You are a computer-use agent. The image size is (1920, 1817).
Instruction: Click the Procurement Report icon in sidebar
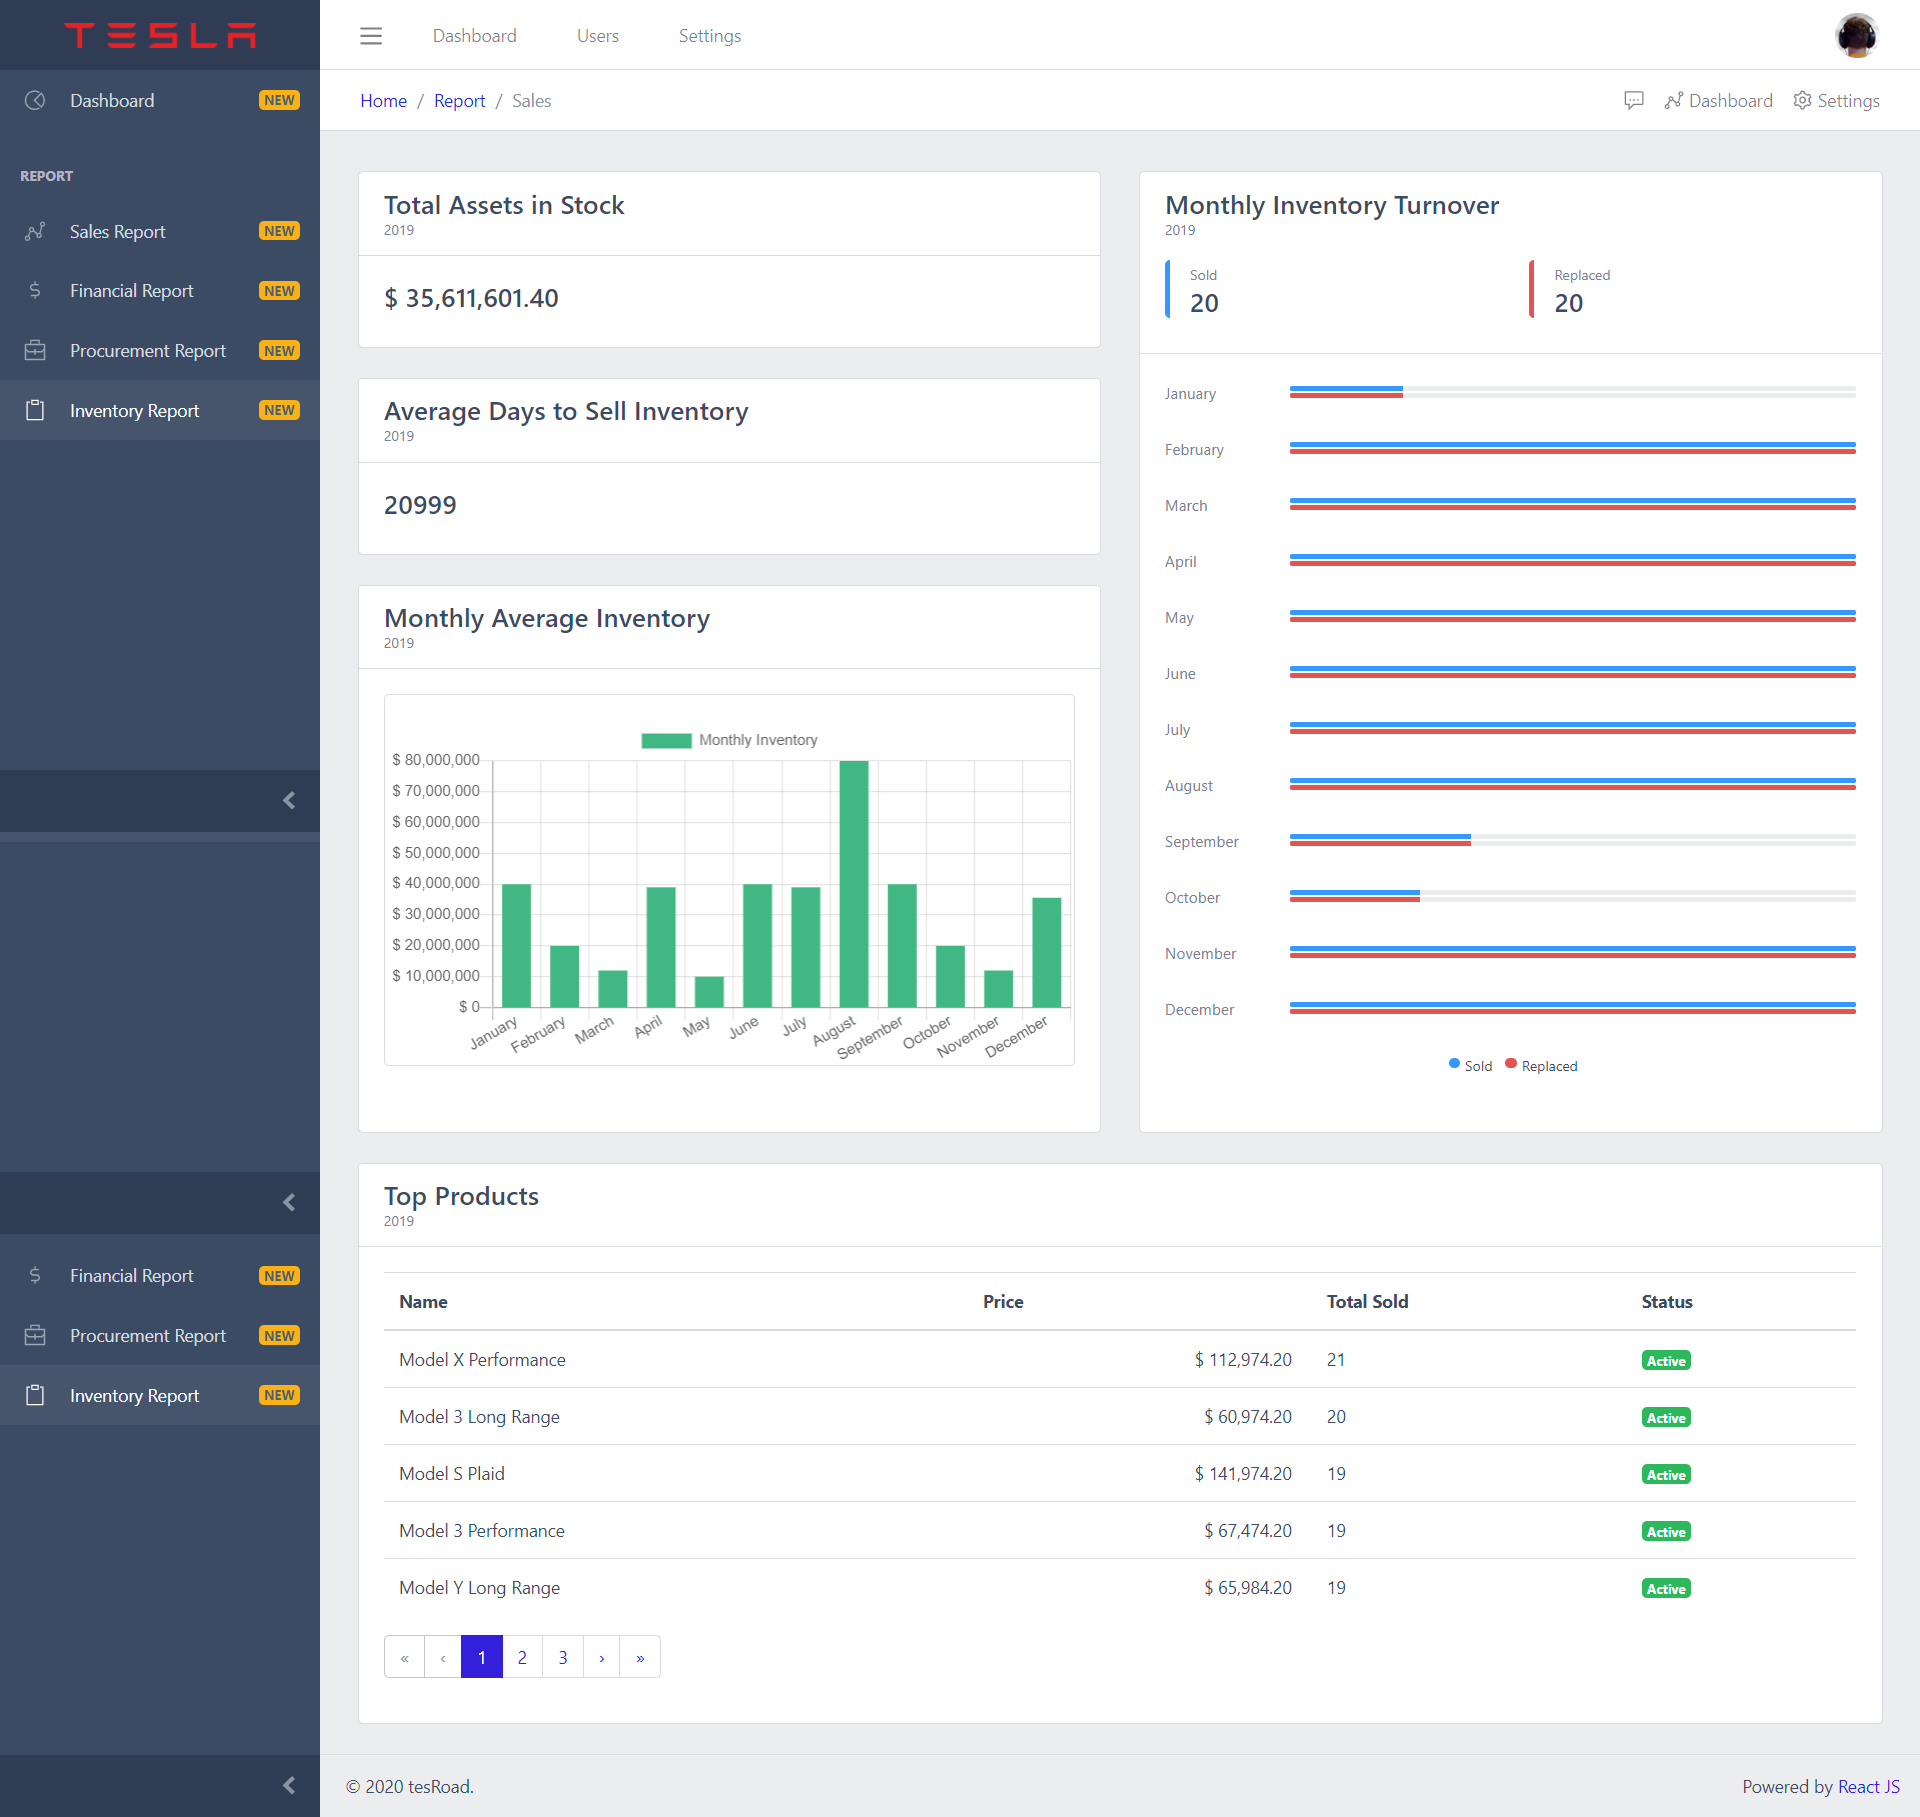coord(38,350)
